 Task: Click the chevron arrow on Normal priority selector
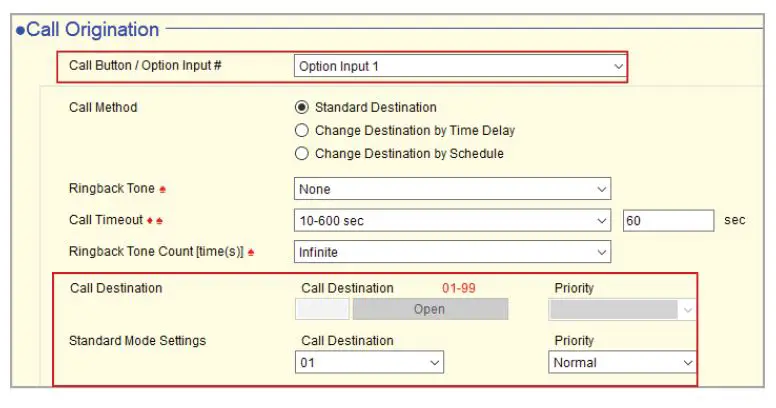coord(687,363)
